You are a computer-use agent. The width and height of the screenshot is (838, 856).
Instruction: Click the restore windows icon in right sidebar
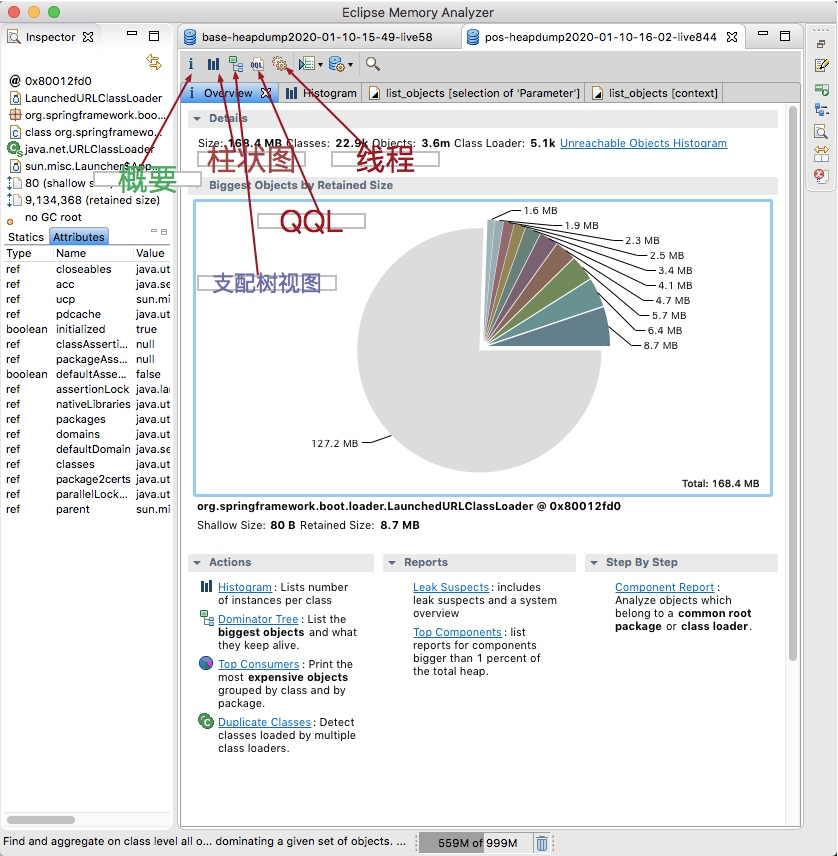tap(821, 44)
